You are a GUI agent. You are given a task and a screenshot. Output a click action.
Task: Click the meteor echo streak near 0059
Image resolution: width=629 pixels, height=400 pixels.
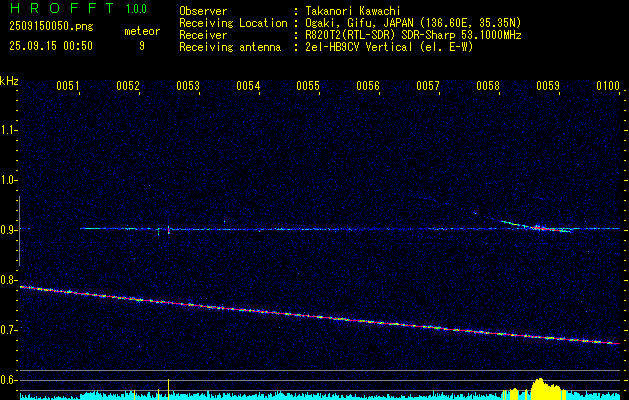click(x=536, y=226)
